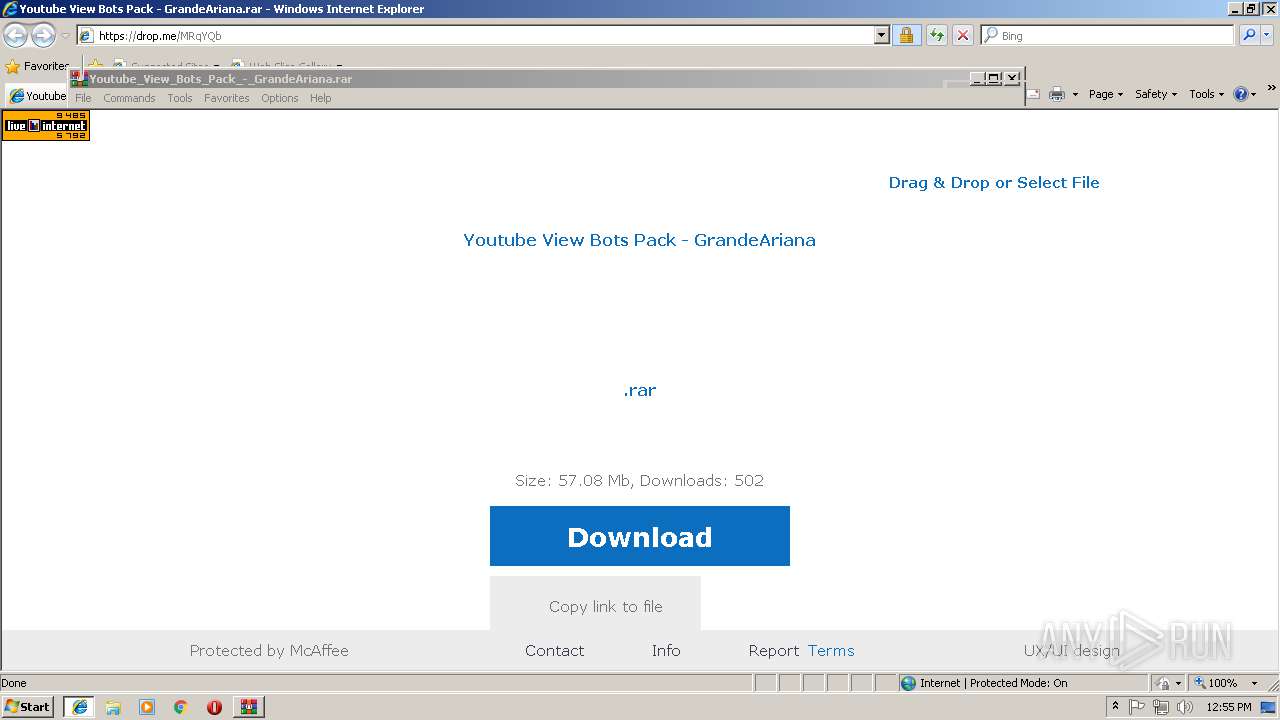Click the printer icon in command bar
Image resolution: width=1280 pixels, height=720 pixels.
pos(1056,94)
